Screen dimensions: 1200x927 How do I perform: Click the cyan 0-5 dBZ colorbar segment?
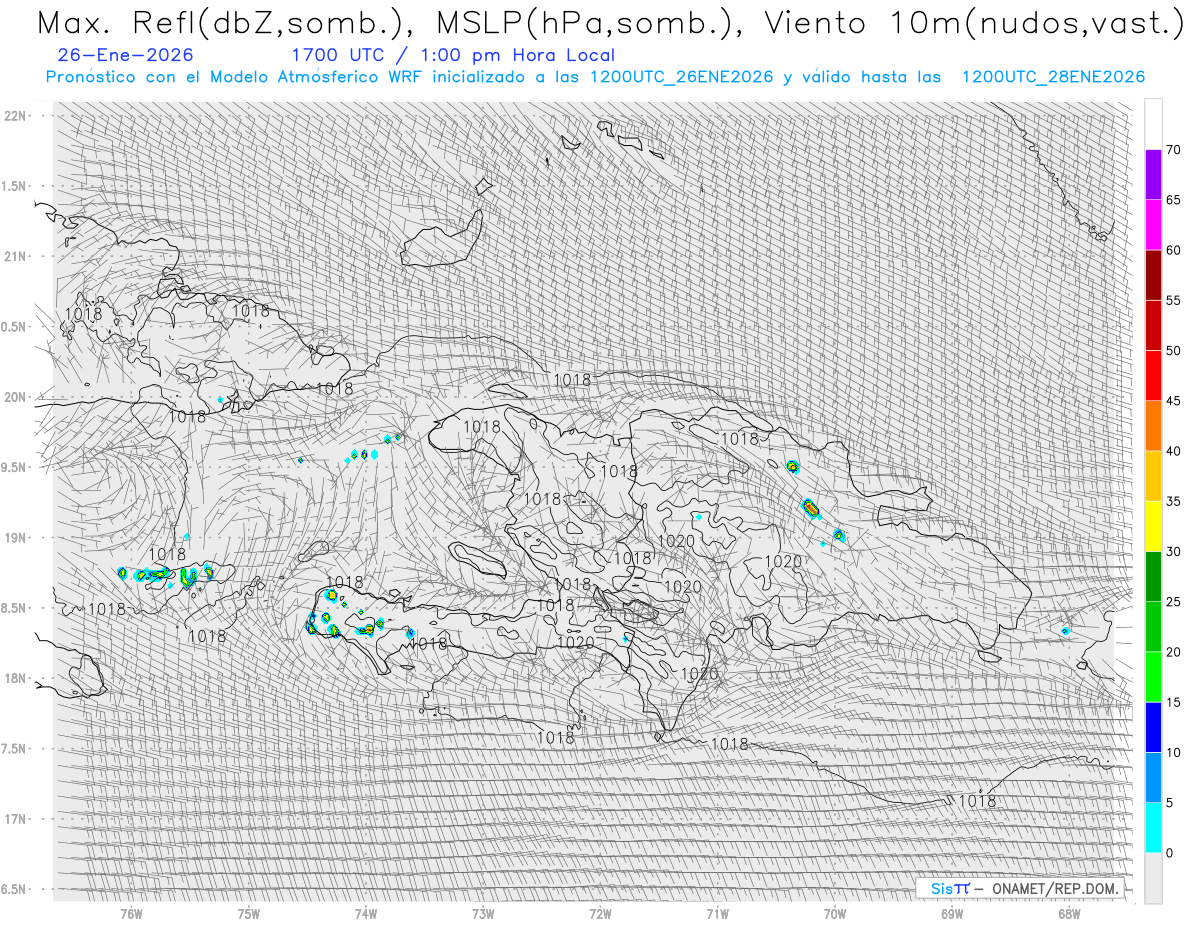tap(1153, 828)
